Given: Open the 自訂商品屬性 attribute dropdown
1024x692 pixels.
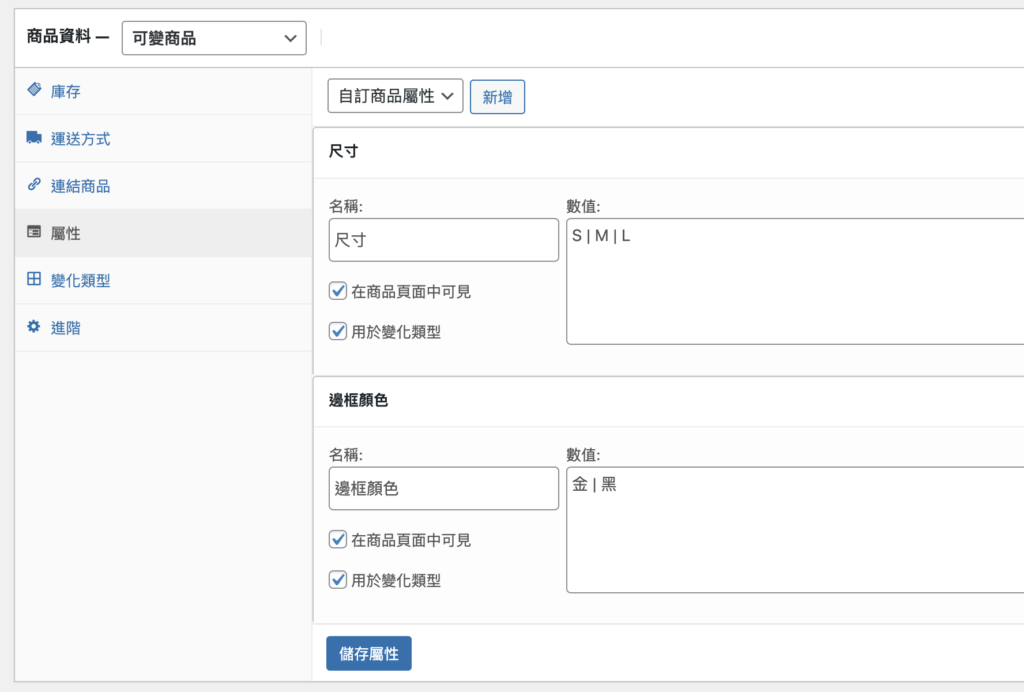Looking at the screenshot, I should tap(393, 95).
